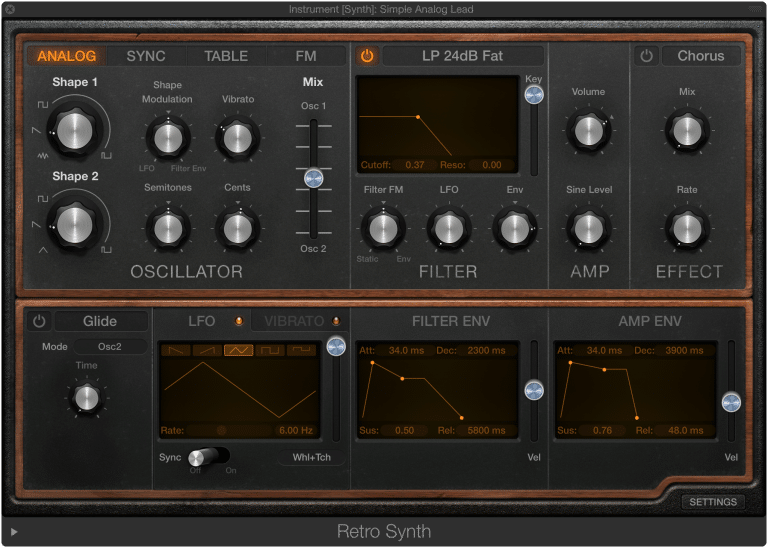The width and height of the screenshot is (768, 548).
Task: Open the Glide type menu
Action: (101, 321)
